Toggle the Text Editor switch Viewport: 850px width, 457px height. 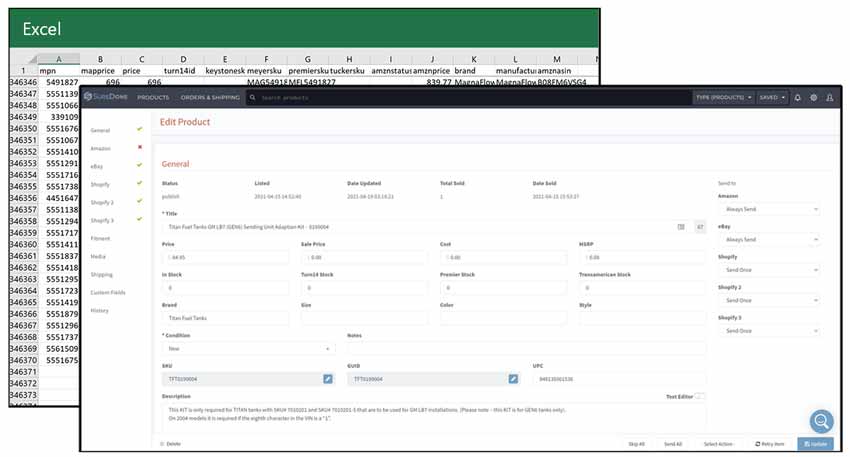[700, 396]
